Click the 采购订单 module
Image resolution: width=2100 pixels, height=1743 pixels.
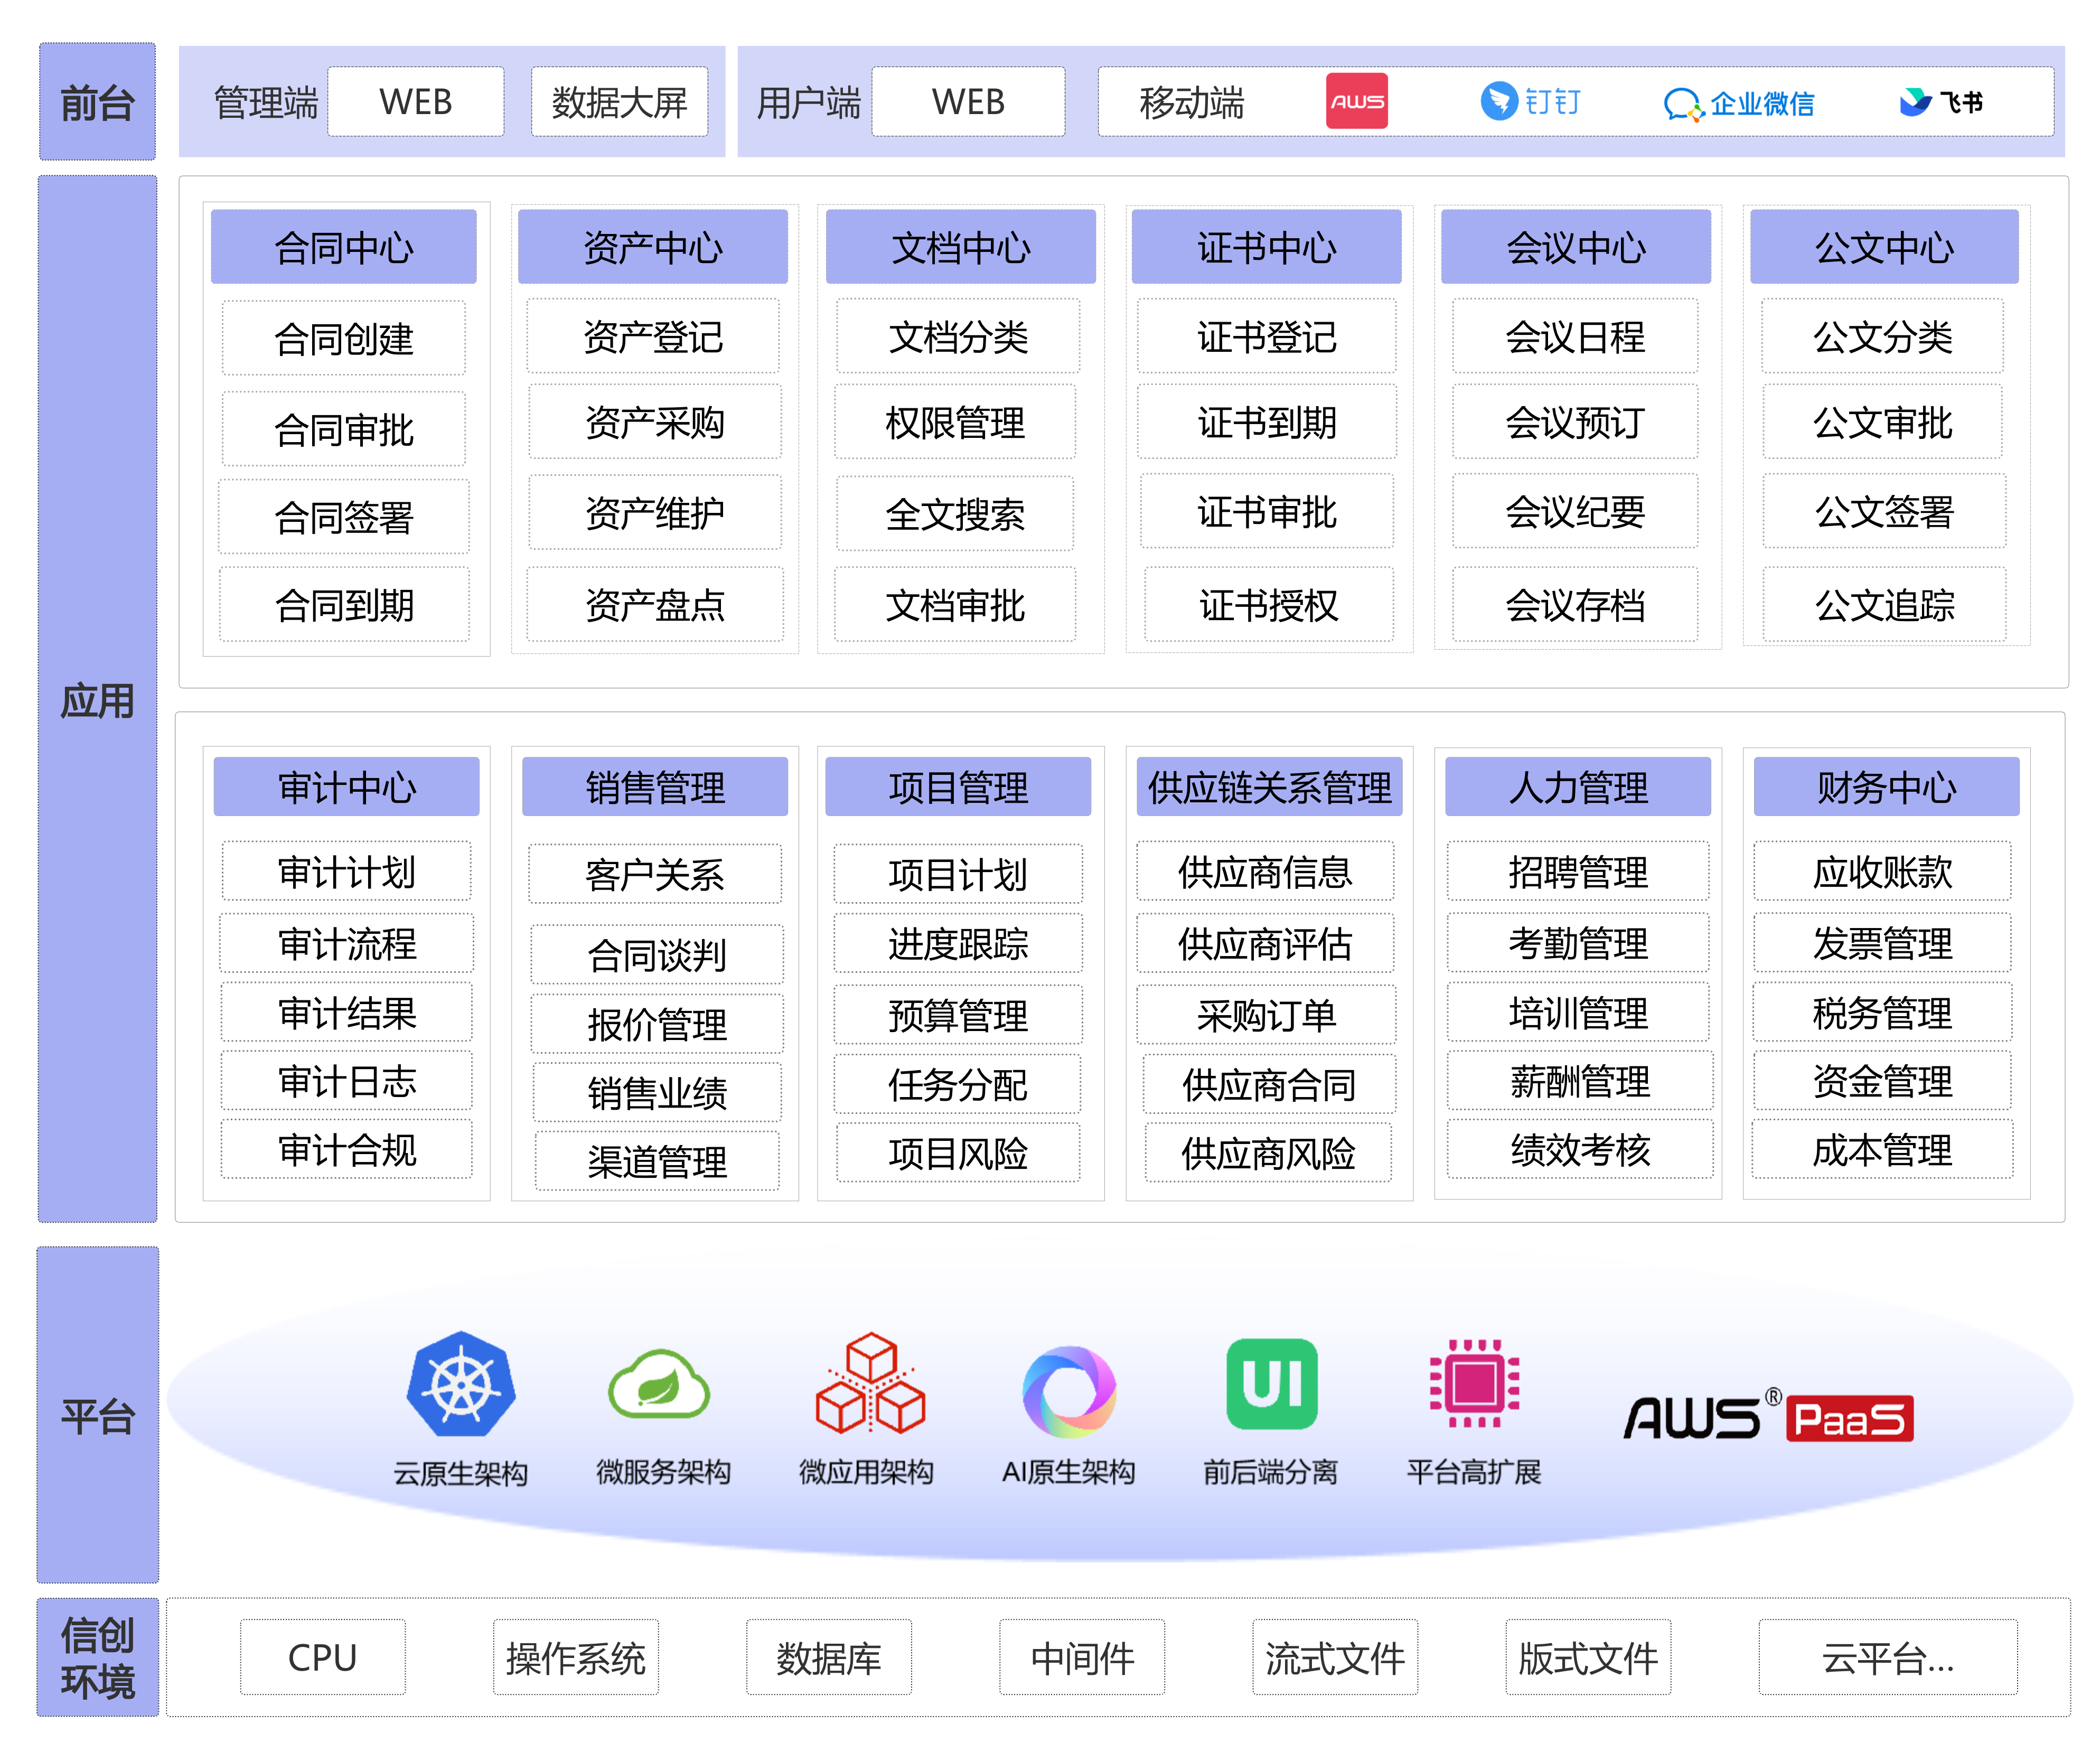coord(1267,1015)
